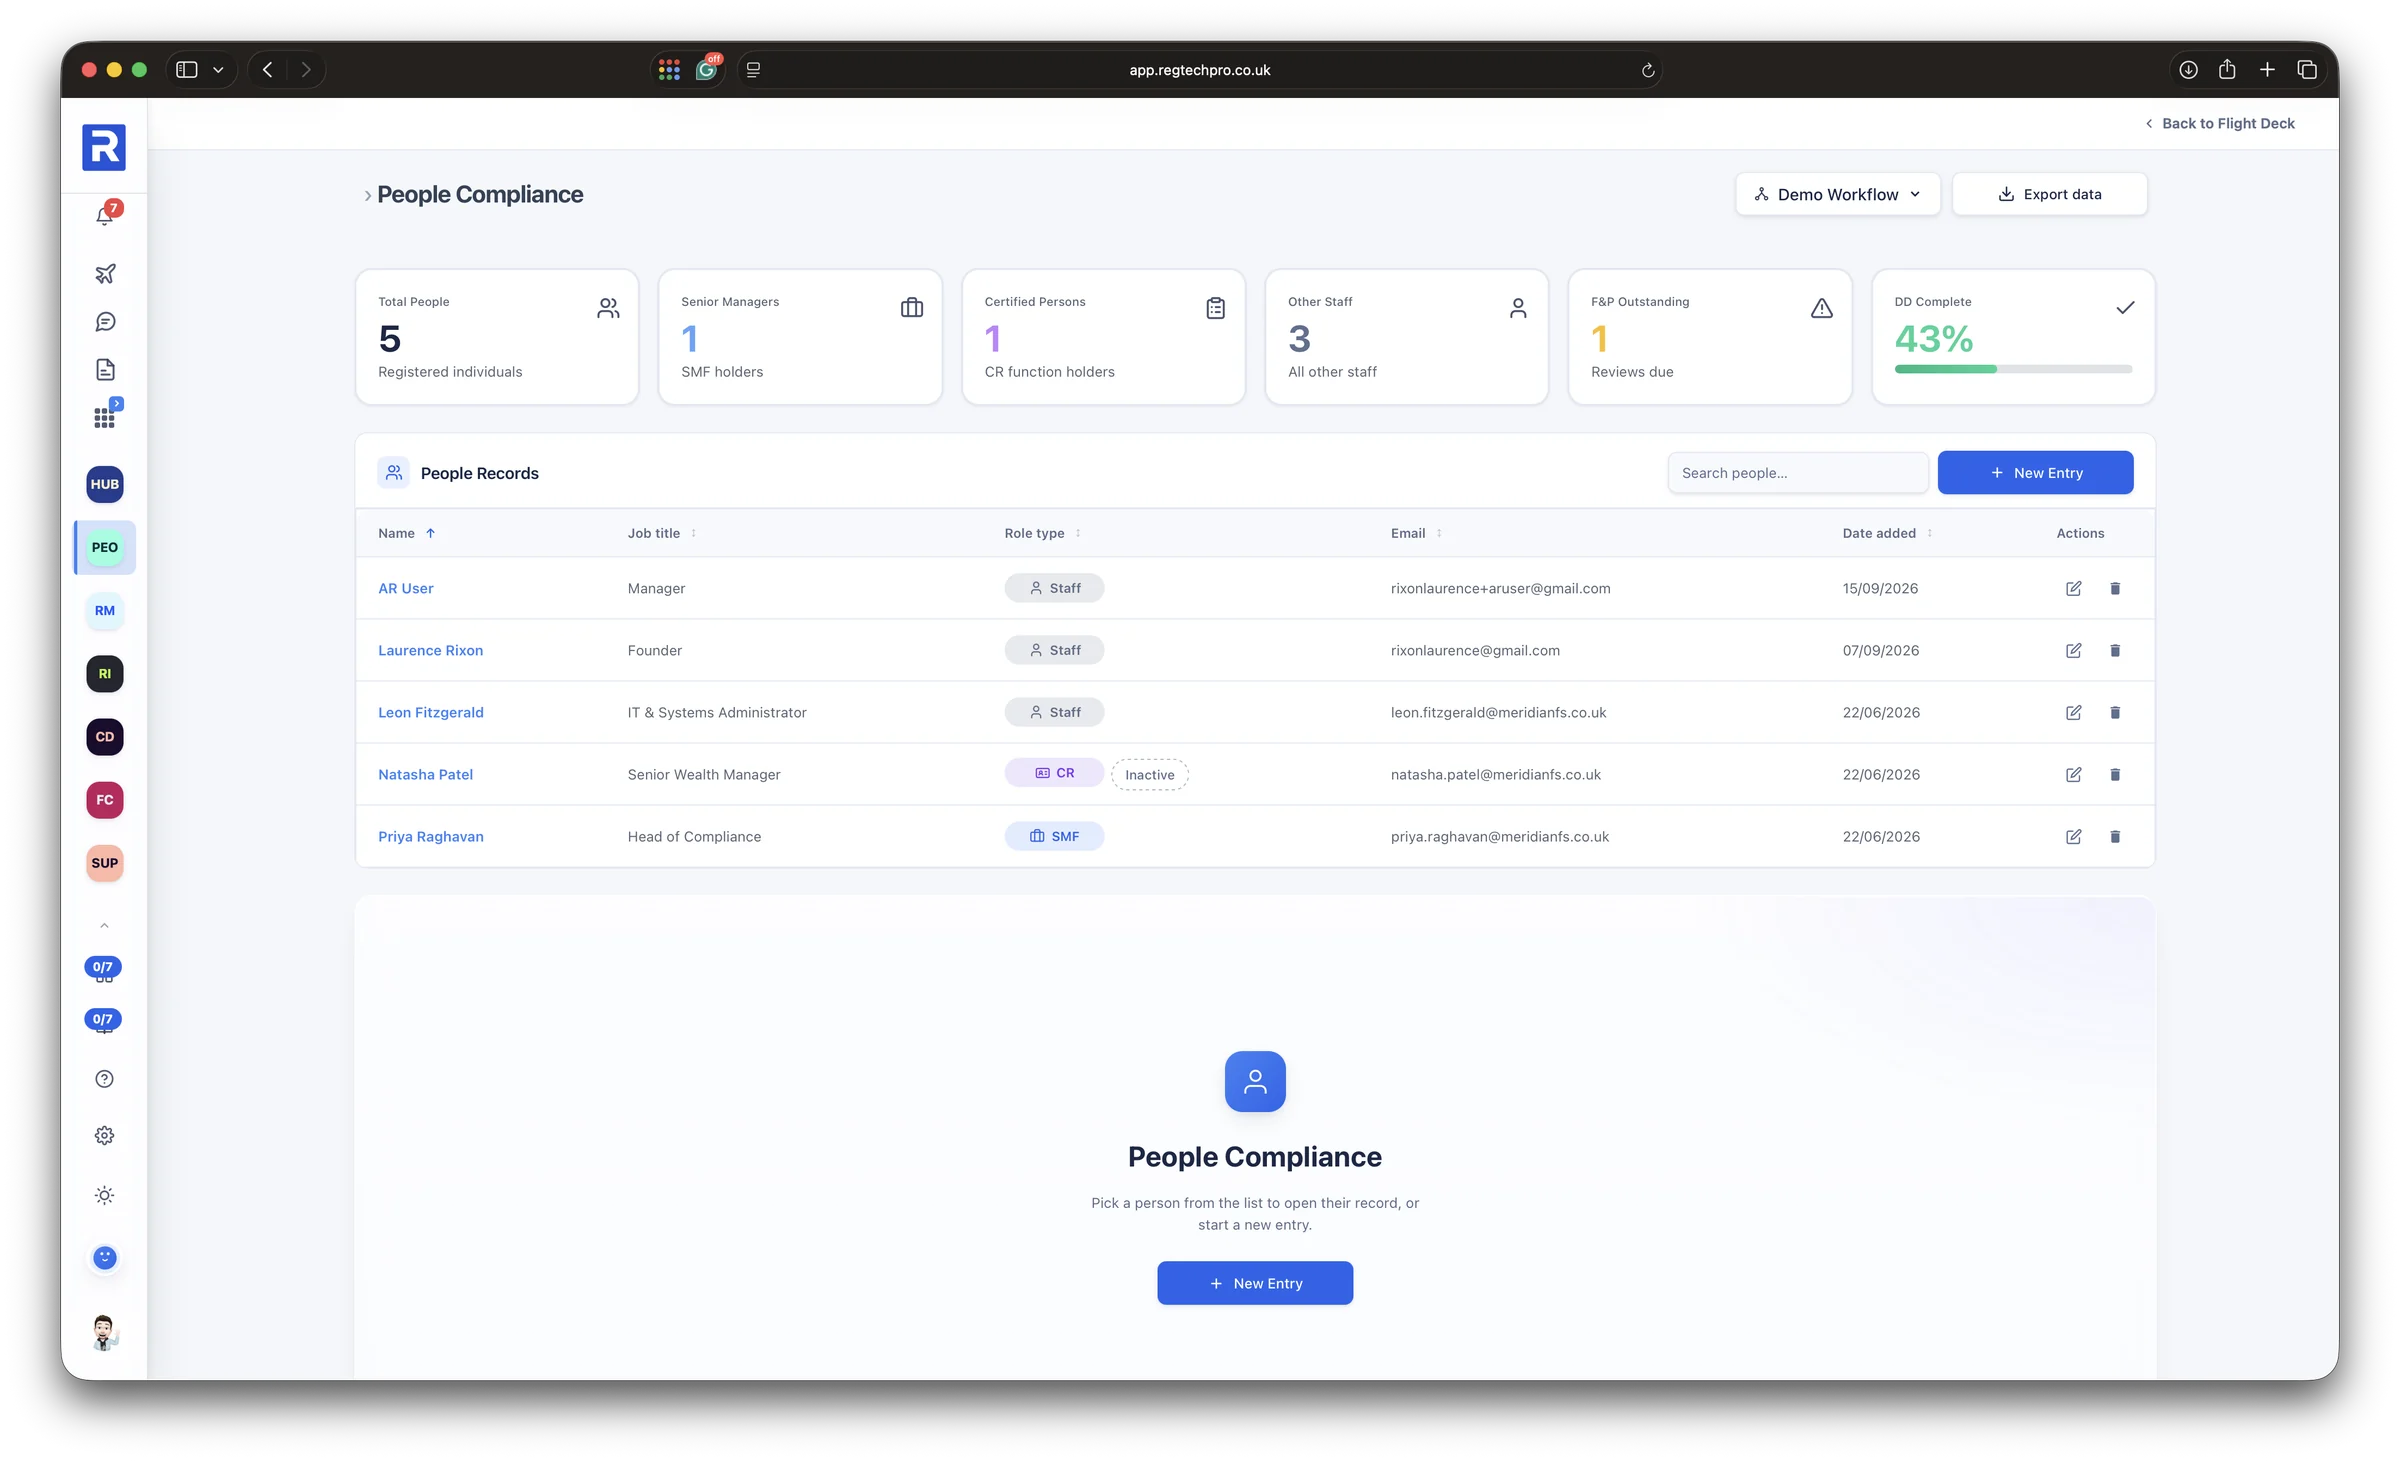2400x1461 pixels.
Task: Expand the People Compliance breadcrumb chevron
Action: point(367,195)
